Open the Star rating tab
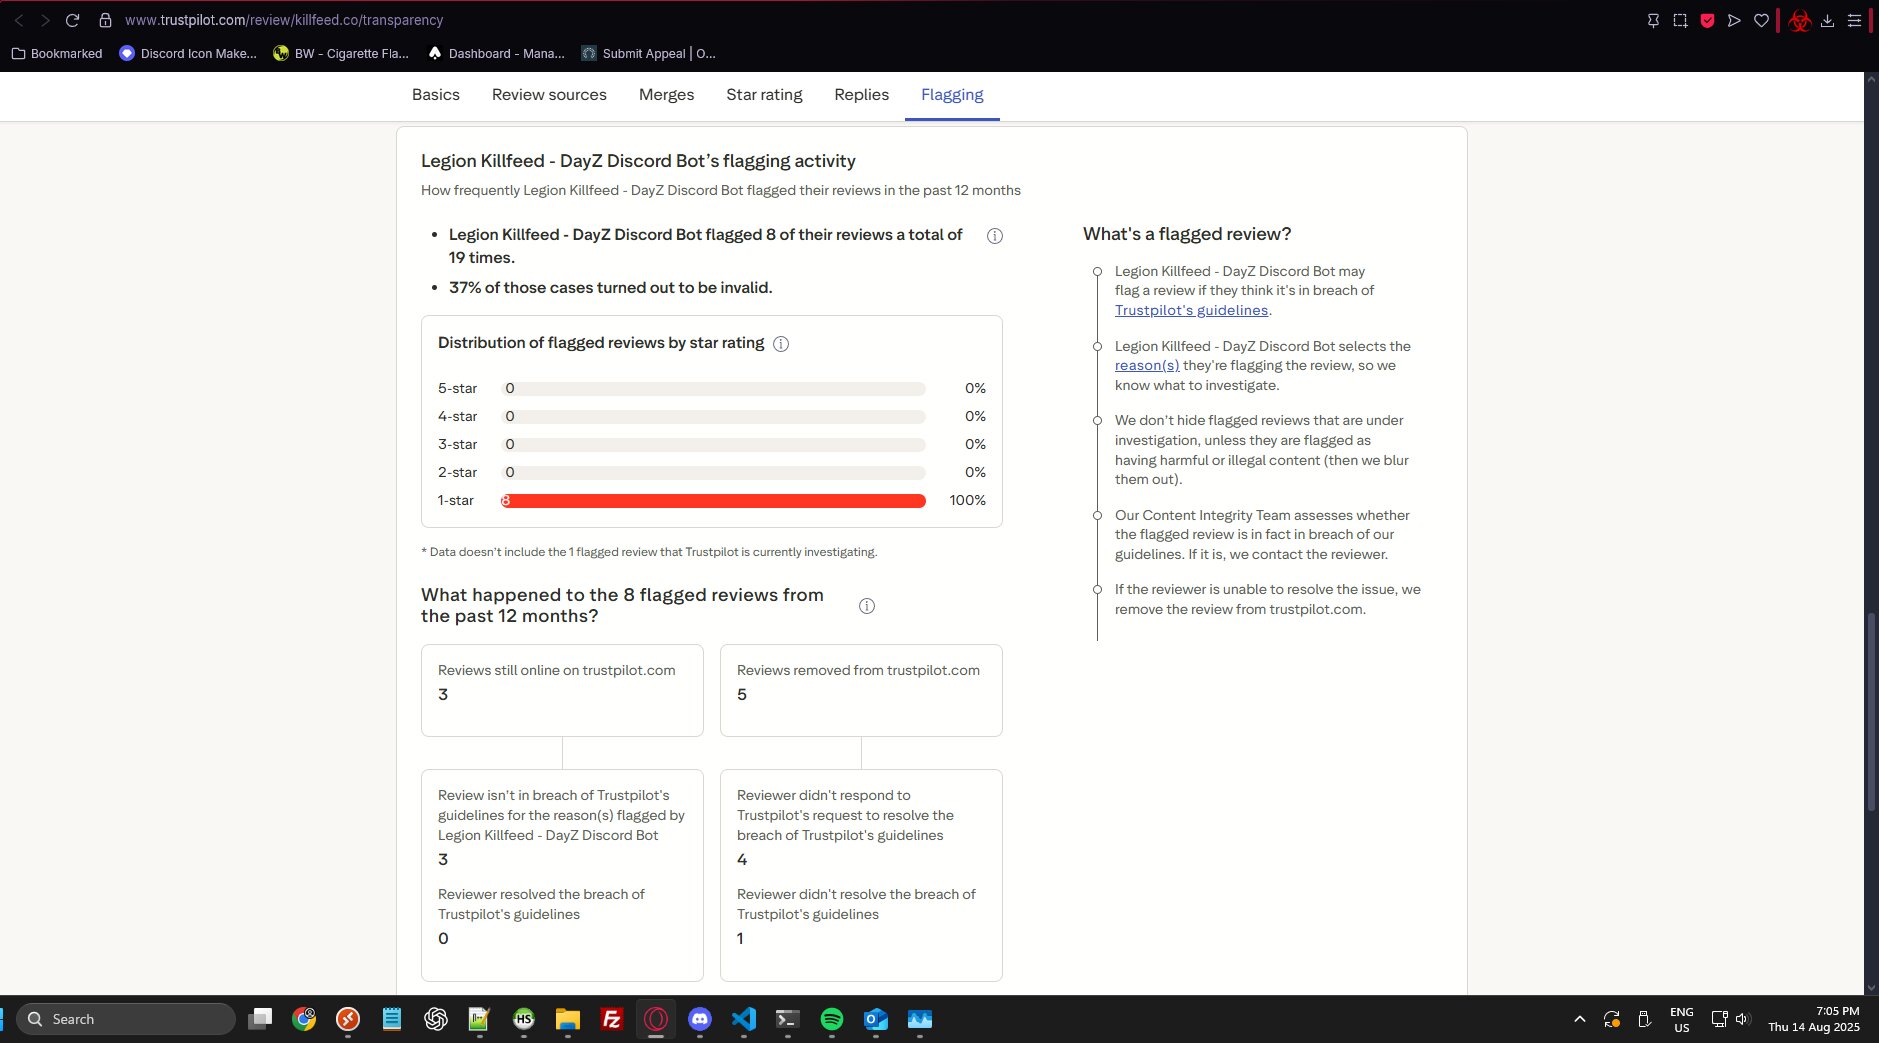The height and width of the screenshot is (1043, 1879). [x=764, y=95]
